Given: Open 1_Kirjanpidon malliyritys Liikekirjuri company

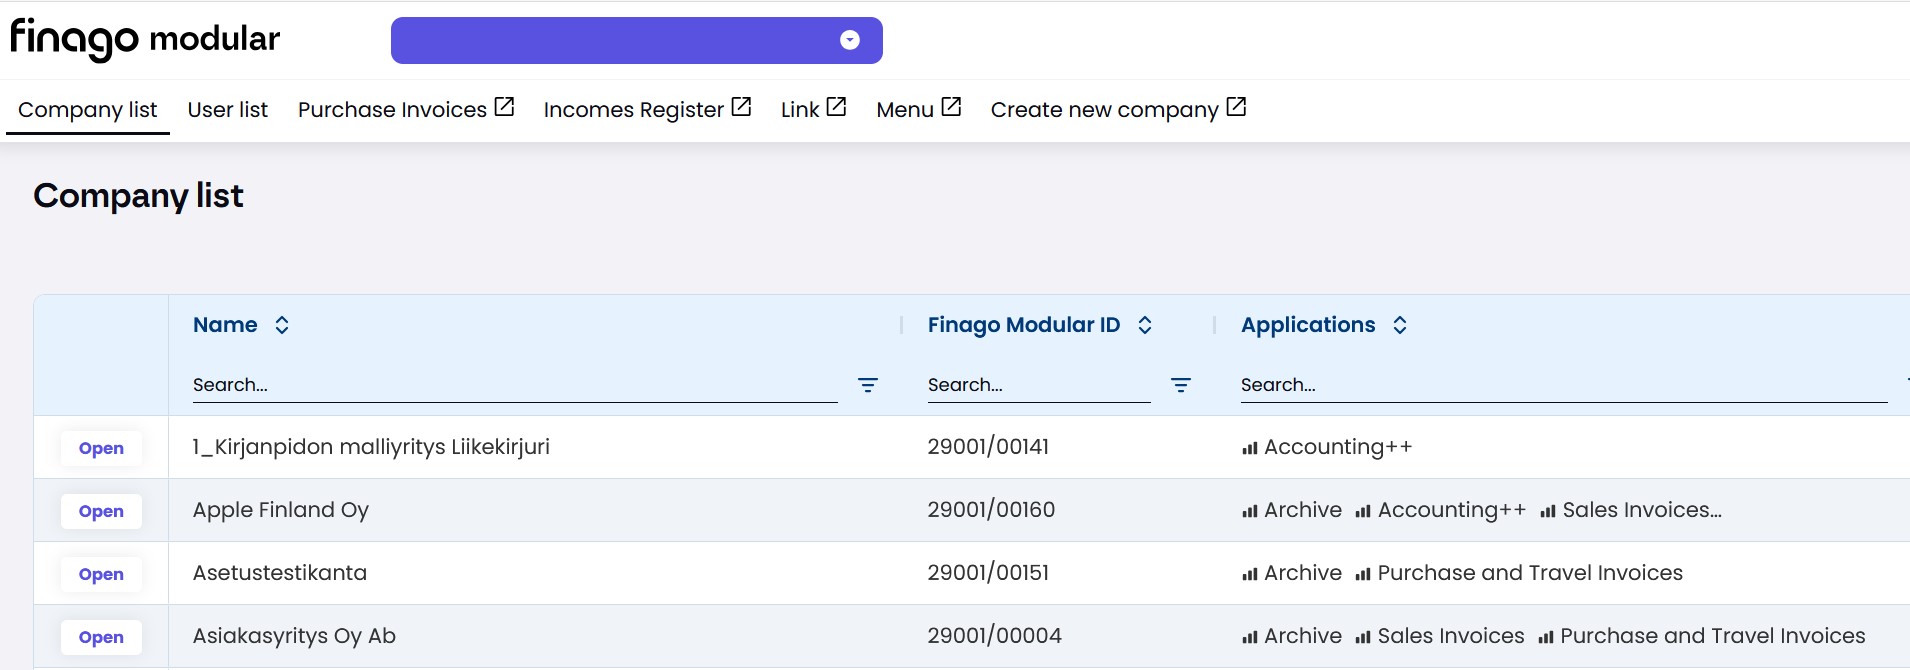Looking at the screenshot, I should pos(101,448).
